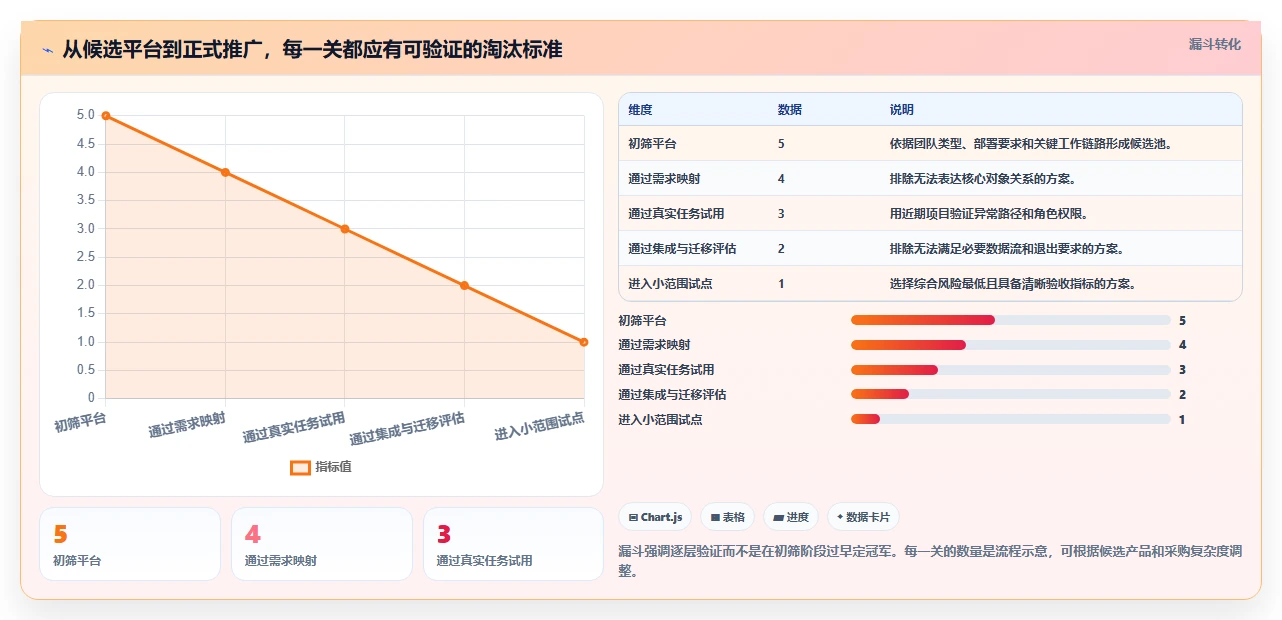Click the 说明 column header
Viewport: 1282px width, 620px height.
[x=901, y=110]
